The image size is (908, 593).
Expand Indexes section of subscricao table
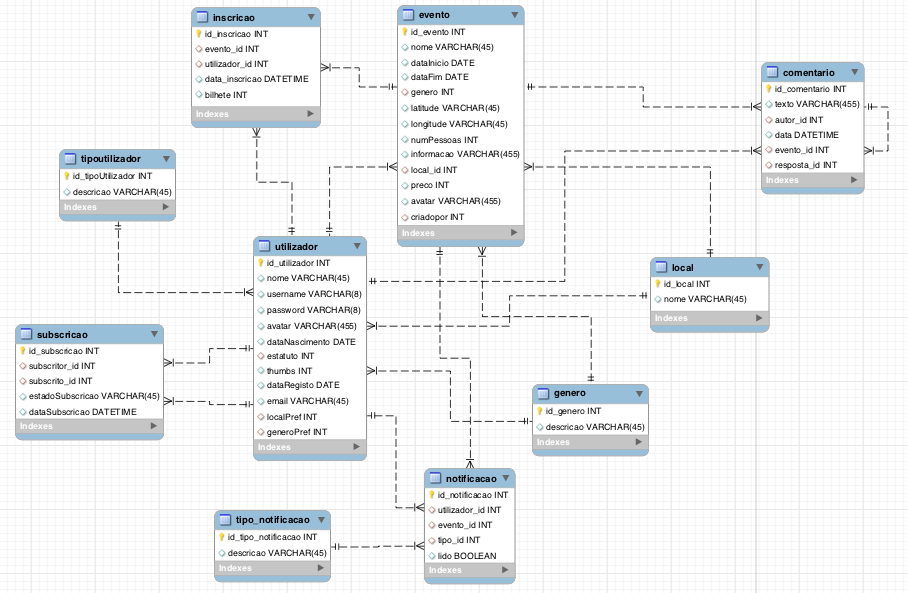[x=153, y=426]
